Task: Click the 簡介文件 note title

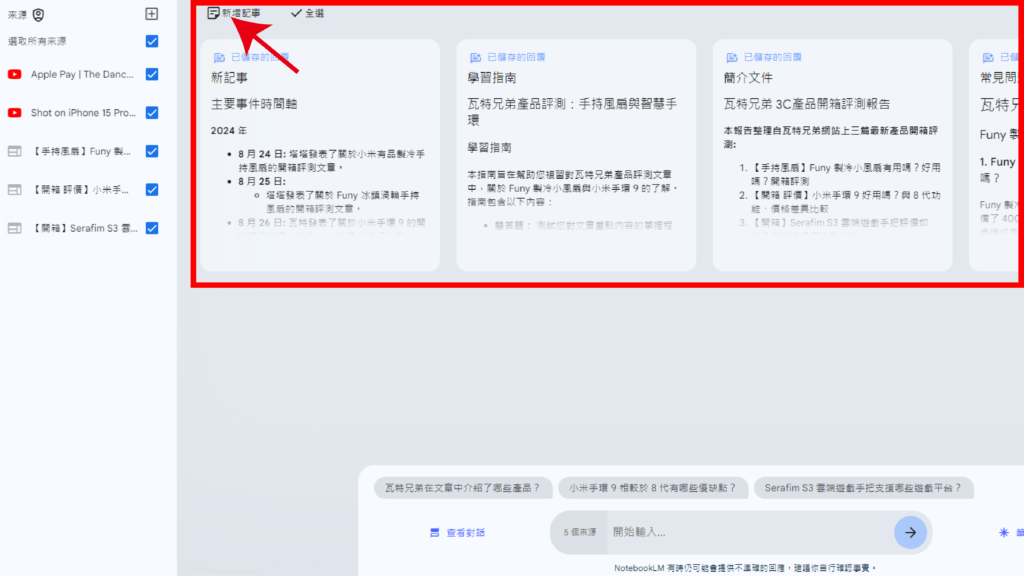Action: tap(748, 78)
